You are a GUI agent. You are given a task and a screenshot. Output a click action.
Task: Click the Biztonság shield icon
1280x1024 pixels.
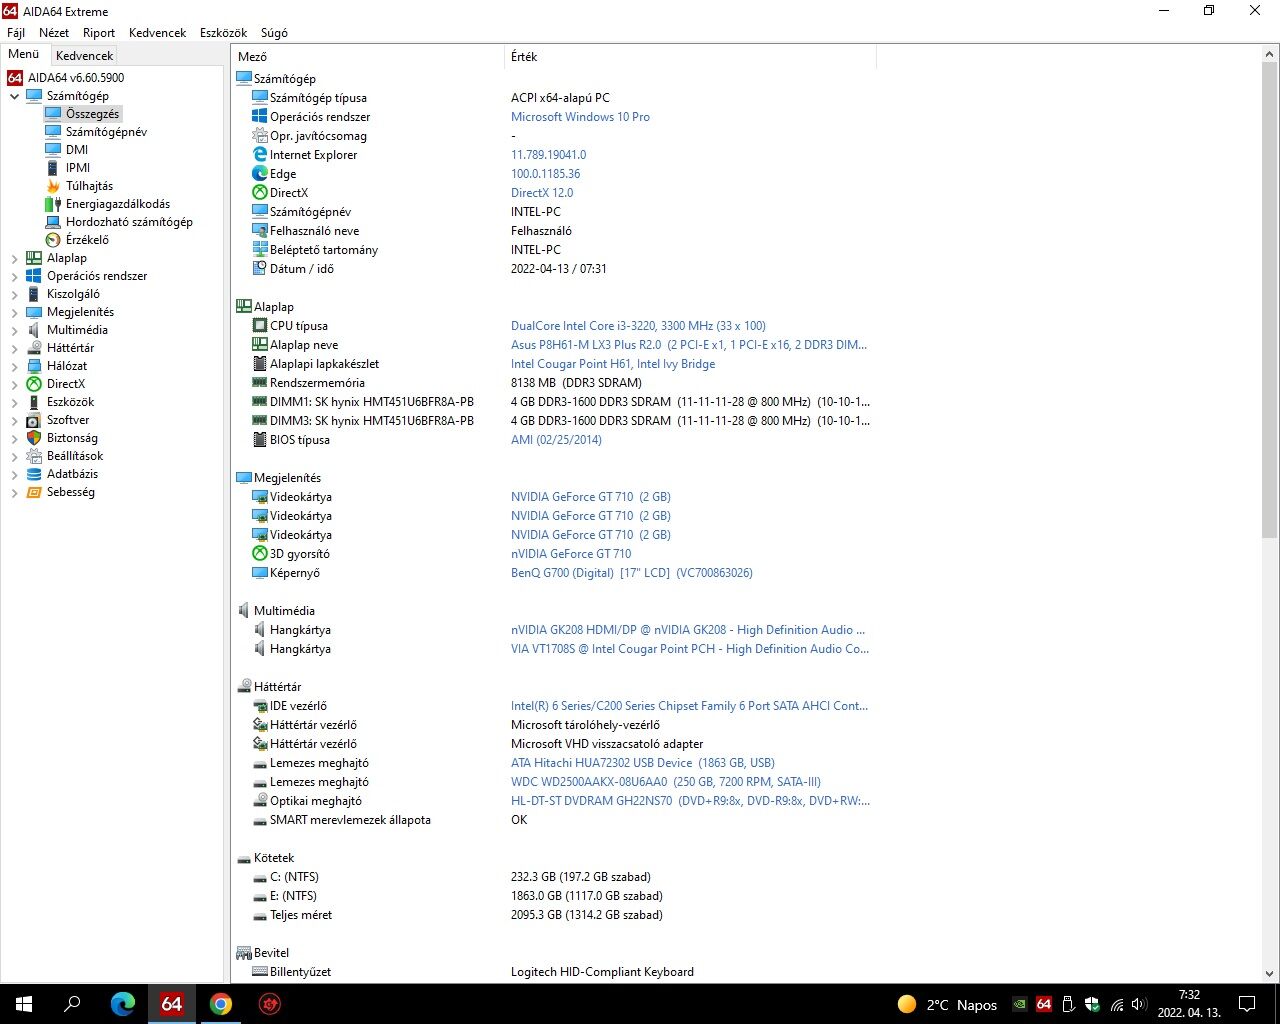[34, 438]
